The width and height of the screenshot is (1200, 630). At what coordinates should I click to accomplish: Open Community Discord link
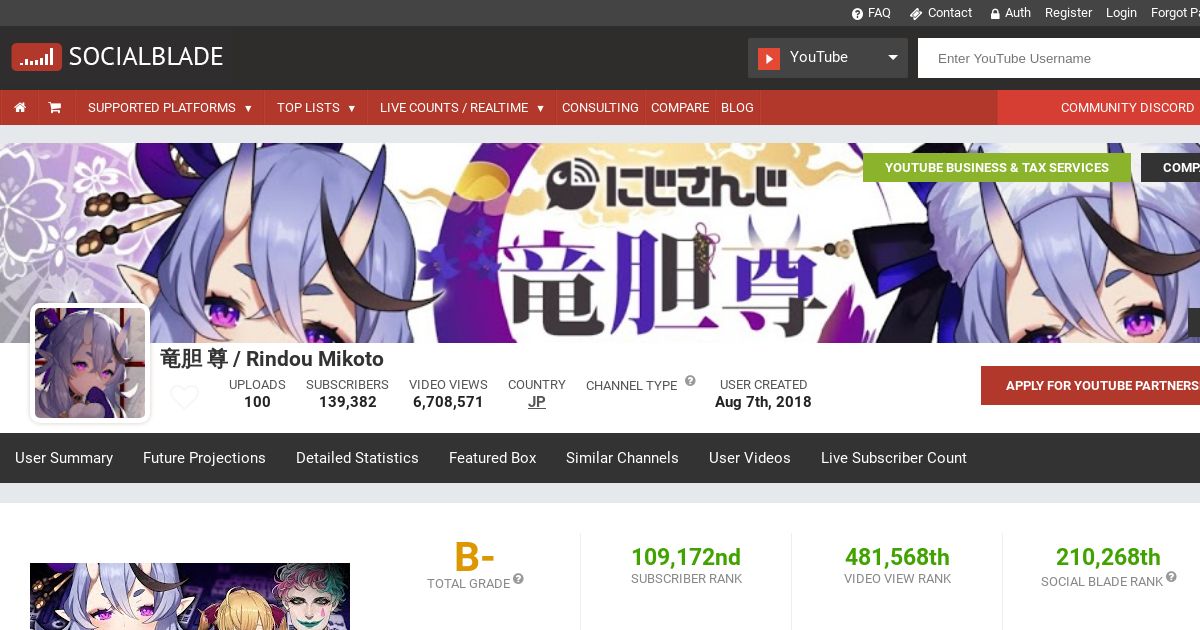(x=1127, y=107)
